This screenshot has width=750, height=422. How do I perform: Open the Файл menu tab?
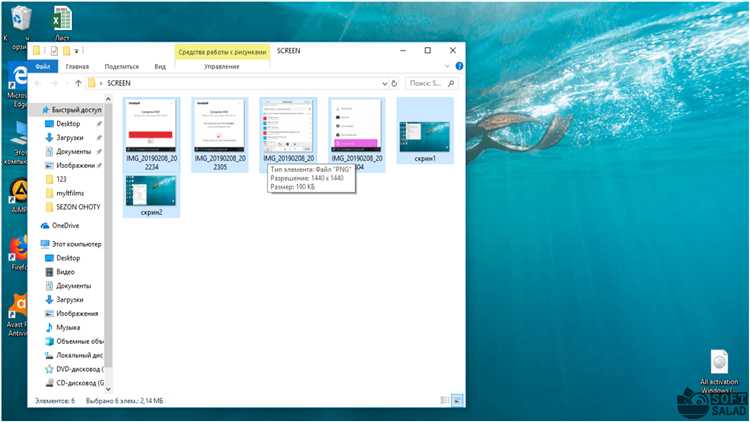[43, 66]
